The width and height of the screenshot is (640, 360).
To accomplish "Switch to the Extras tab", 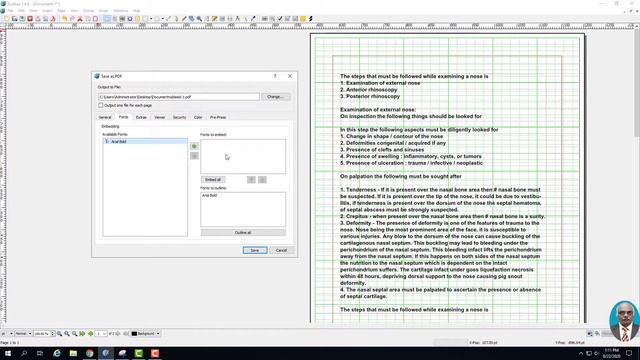I will click(x=141, y=117).
